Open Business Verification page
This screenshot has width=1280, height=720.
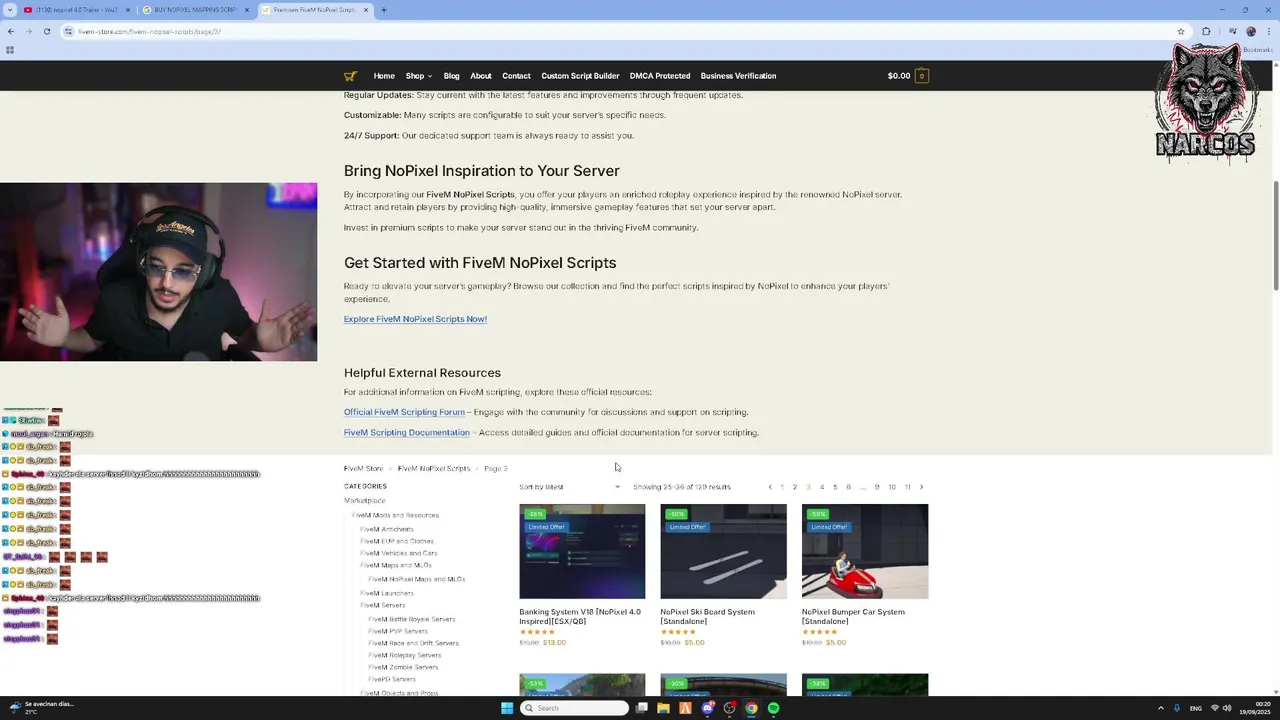click(x=738, y=76)
